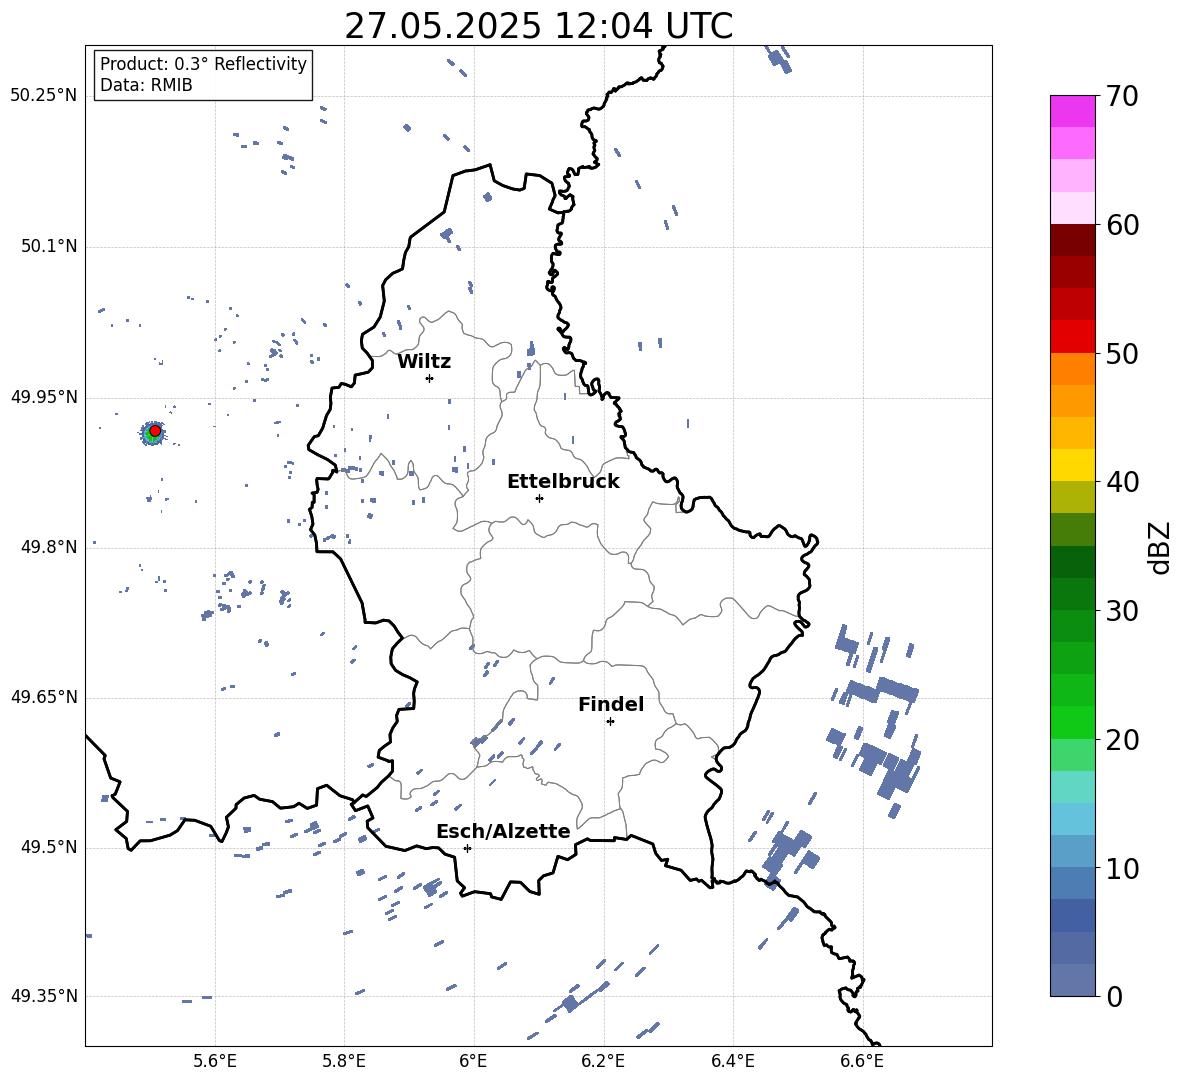1184x1081 pixels.
Task: Click the Esch/Alzette city label
Action: tap(503, 831)
